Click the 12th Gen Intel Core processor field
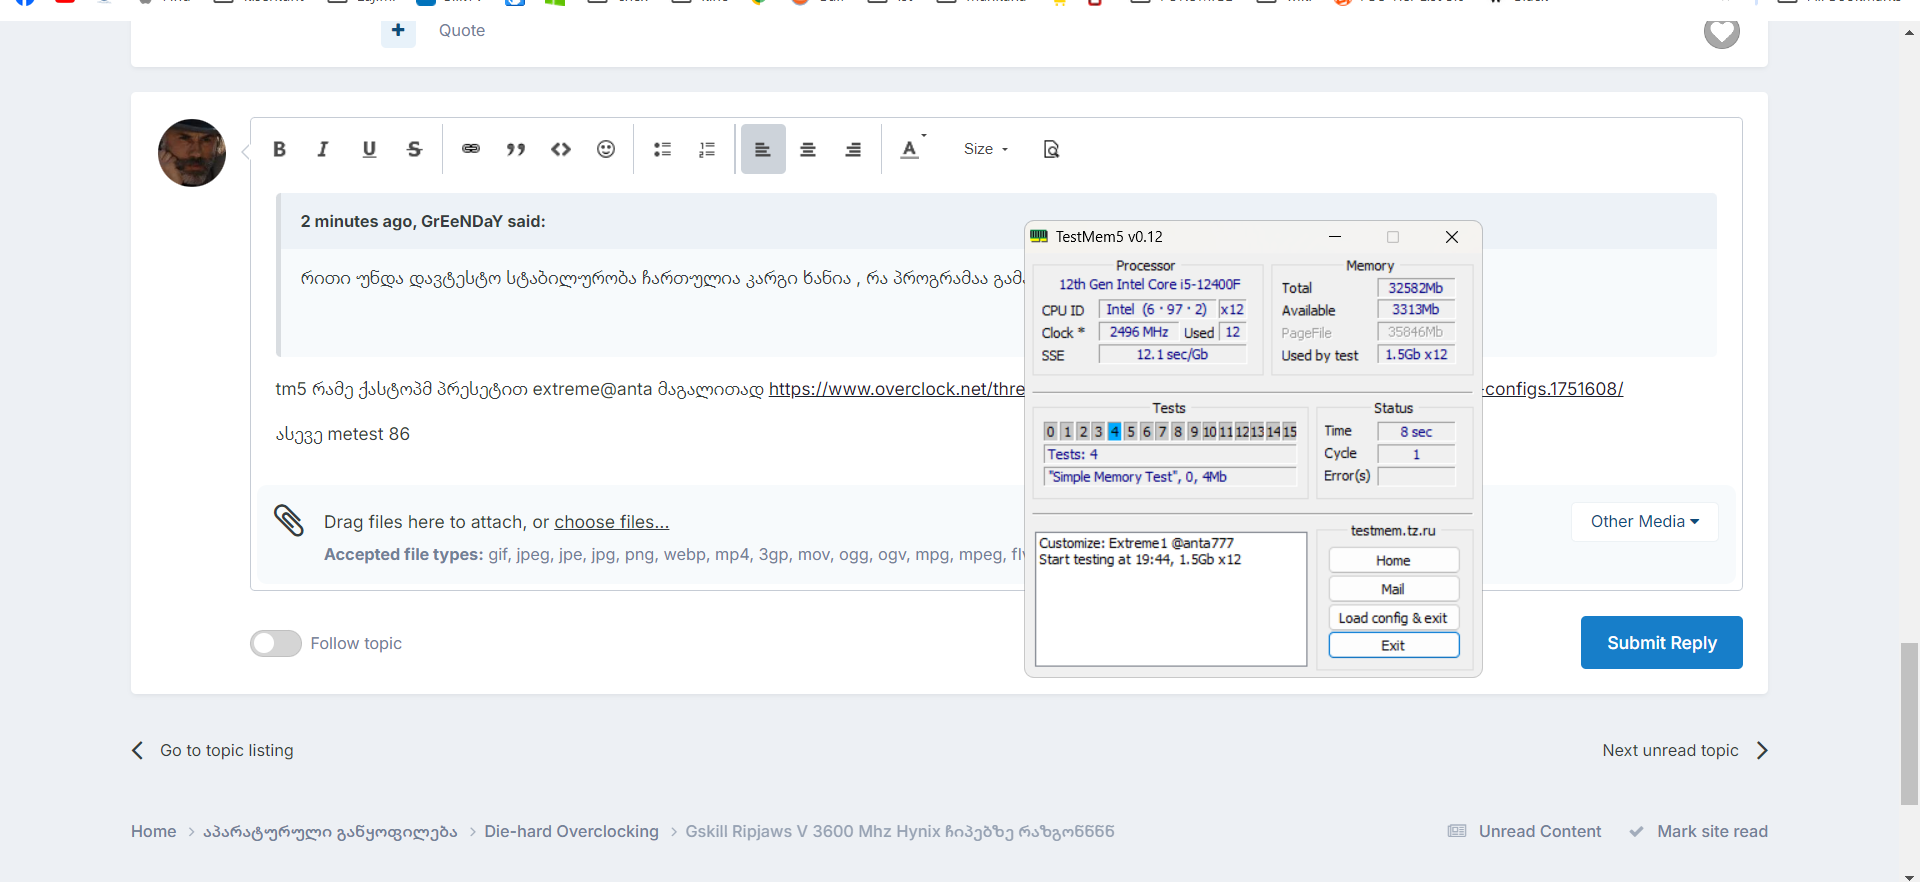Viewport: 1920px width, 882px height. [1150, 285]
